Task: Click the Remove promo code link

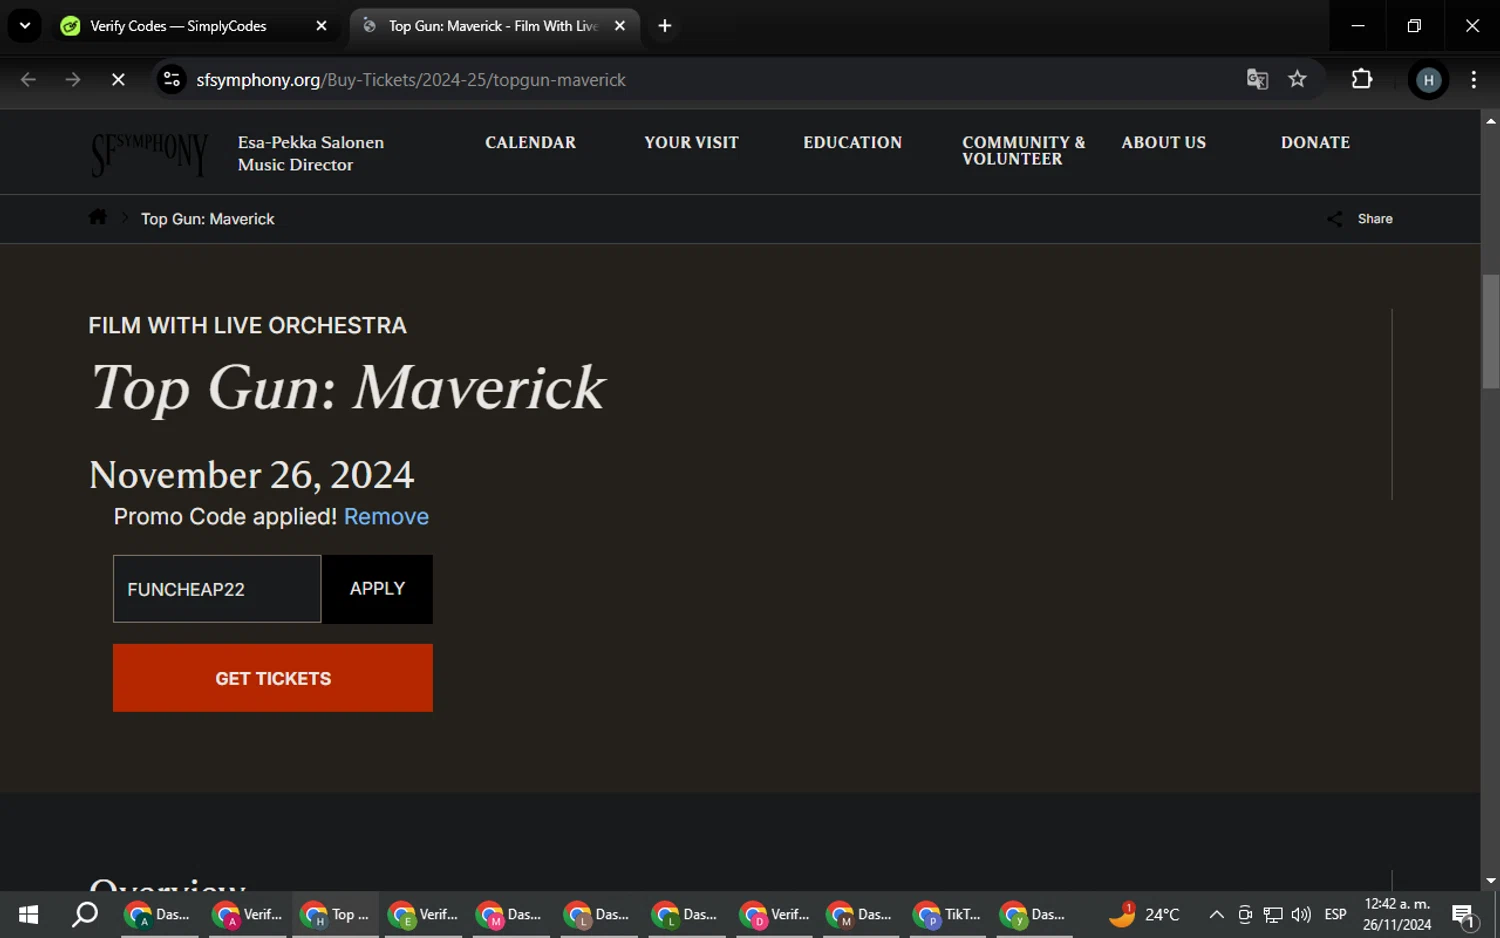Action: click(x=386, y=516)
